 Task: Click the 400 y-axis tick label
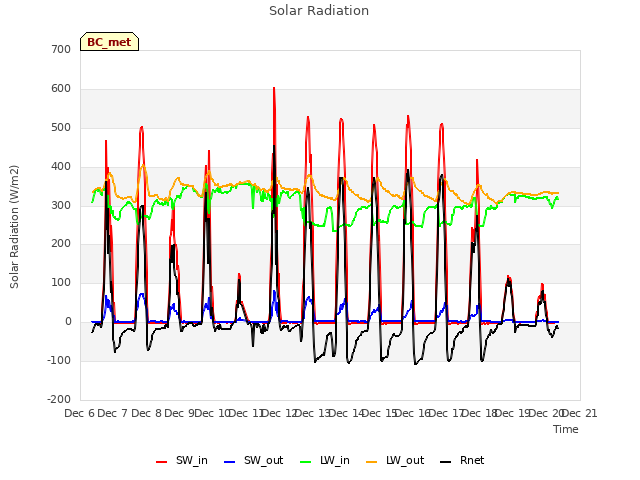[x=61, y=167]
